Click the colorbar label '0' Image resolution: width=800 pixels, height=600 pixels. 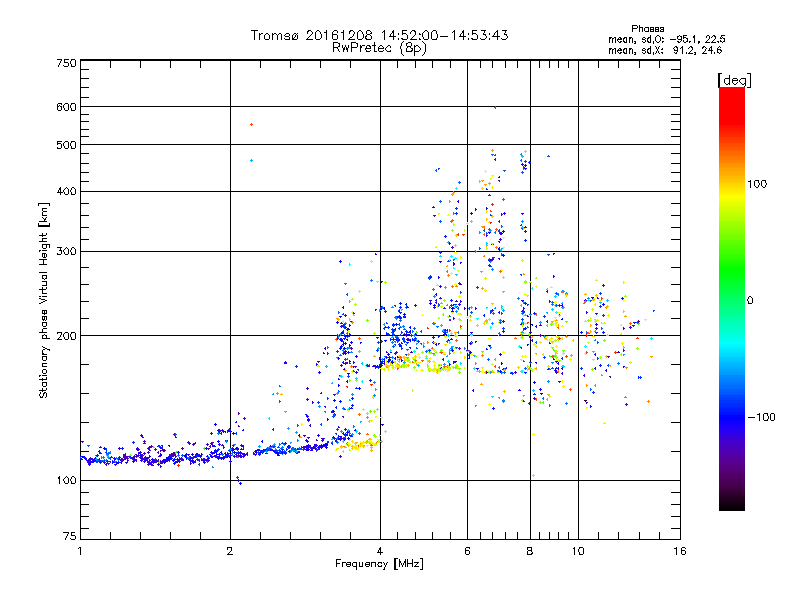[750, 300]
